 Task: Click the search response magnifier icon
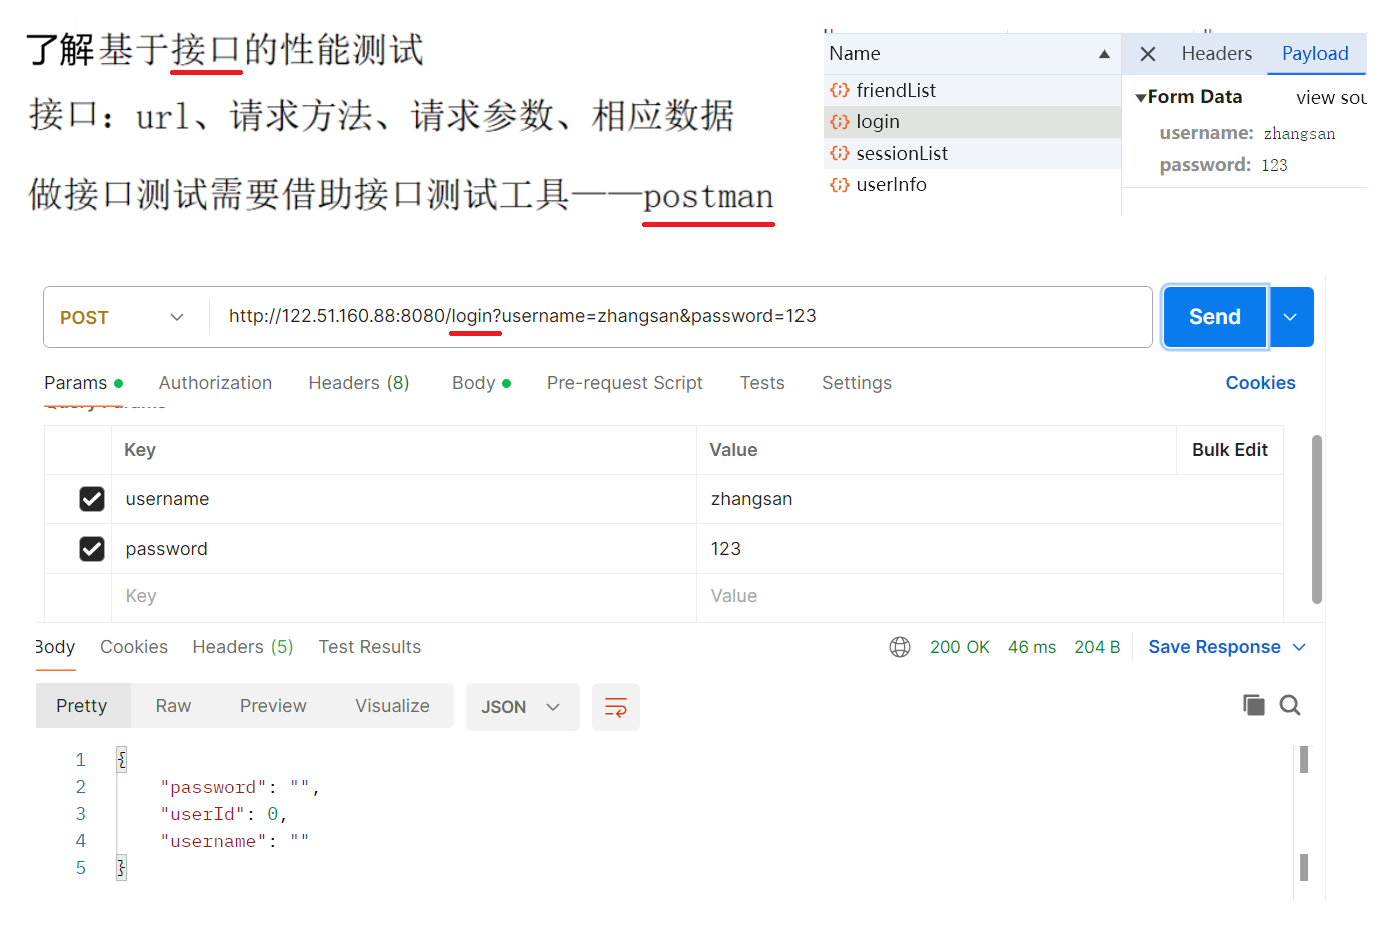pyautogui.click(x=1290, y=705)
